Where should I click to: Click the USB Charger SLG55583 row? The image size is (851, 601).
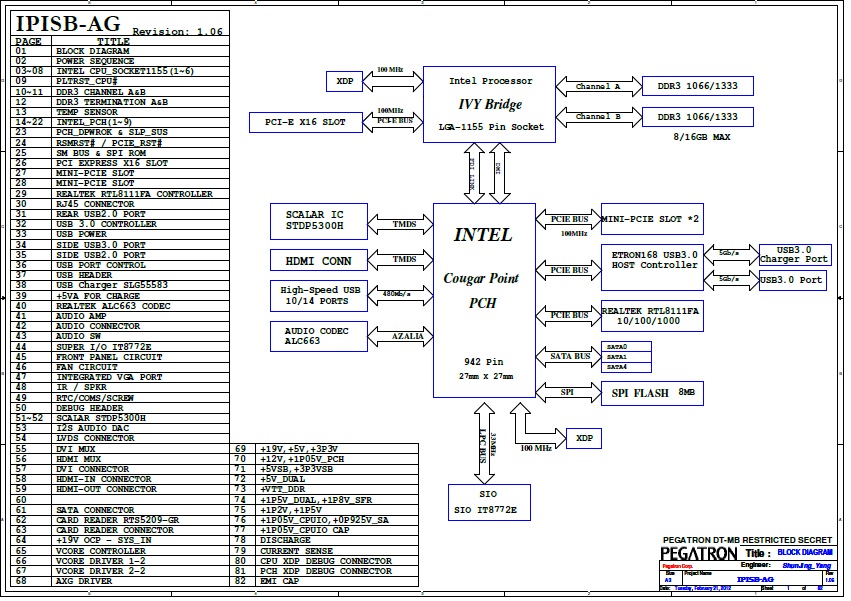[x=120, y=286]
